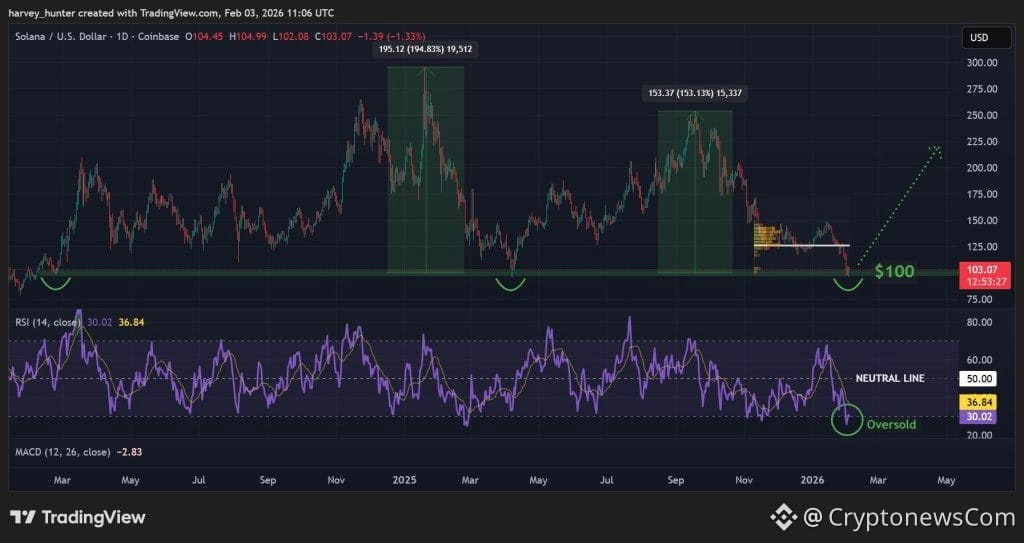This screenshot has width=1024, height=543.
Task: Click the 225.00 price axis label
Action: pyautogui.click(x=982, y=141)
